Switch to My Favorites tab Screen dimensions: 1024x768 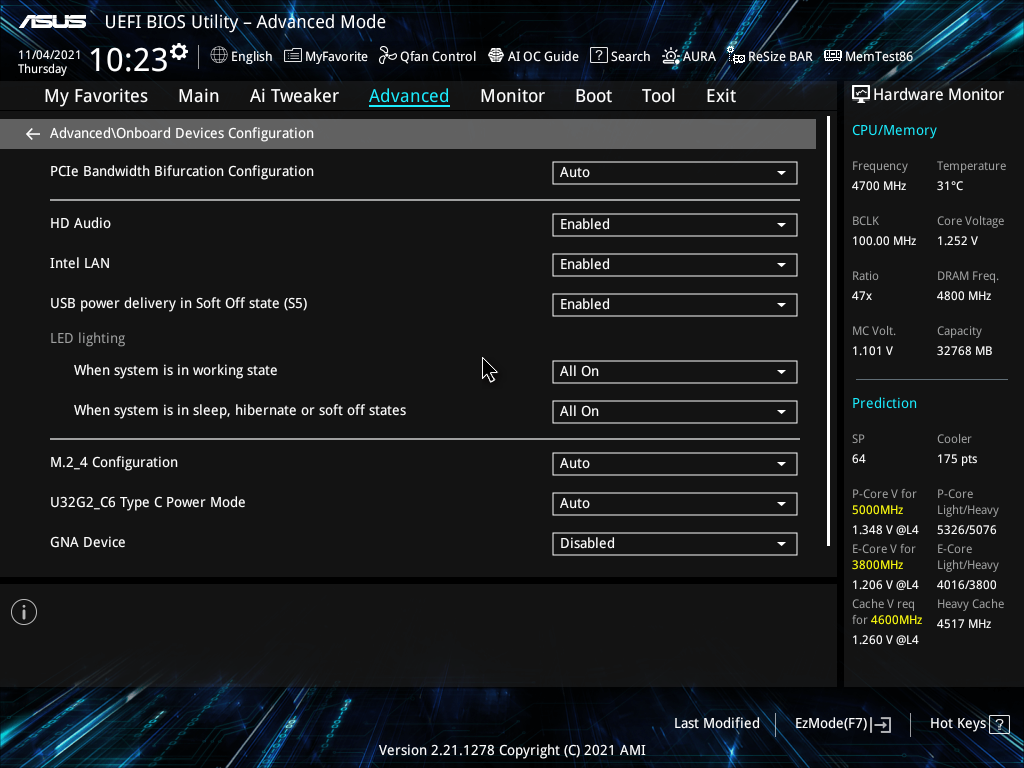tap(96, 96)
